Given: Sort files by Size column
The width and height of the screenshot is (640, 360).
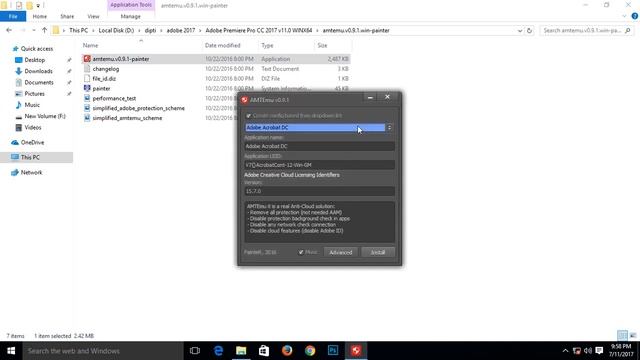Looking at the screenshot, I should click(322, 45).
